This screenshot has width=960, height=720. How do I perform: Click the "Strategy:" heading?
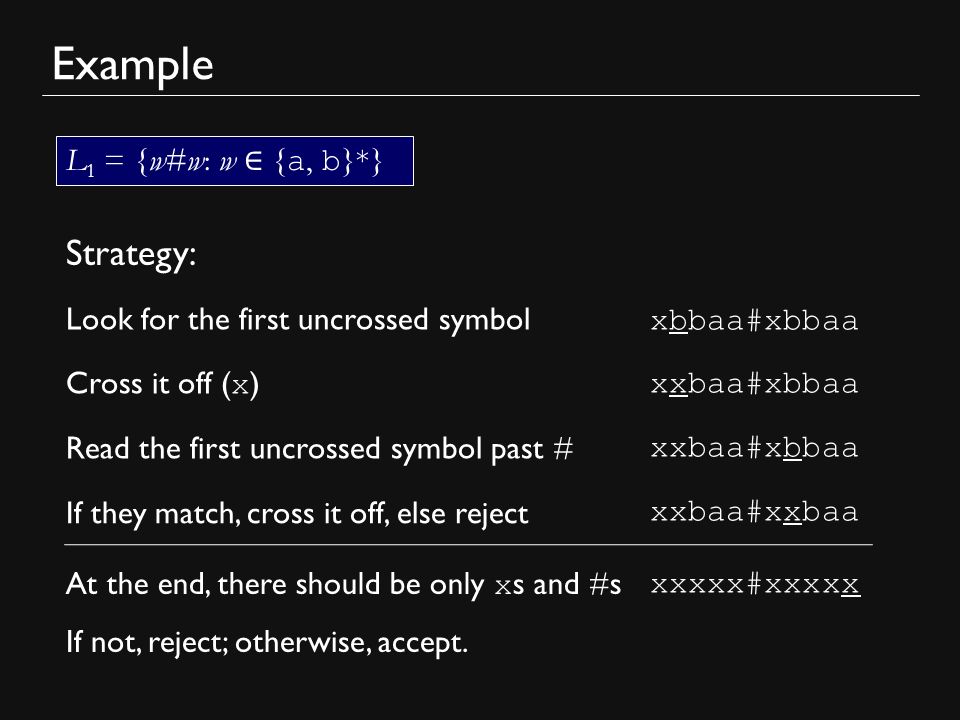click(131, 254)
